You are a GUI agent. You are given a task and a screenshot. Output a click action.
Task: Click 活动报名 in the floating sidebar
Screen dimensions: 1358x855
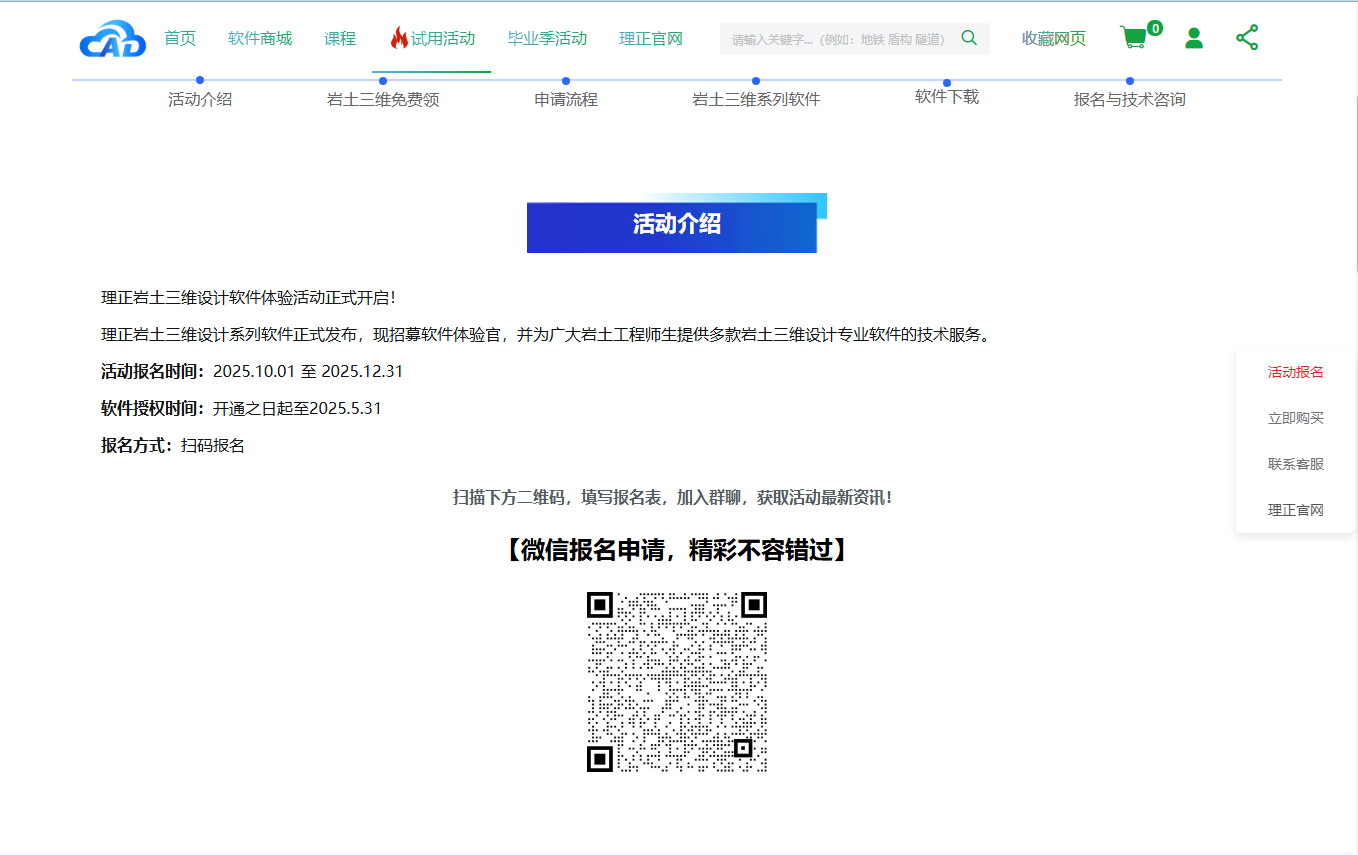[1295, 372]
